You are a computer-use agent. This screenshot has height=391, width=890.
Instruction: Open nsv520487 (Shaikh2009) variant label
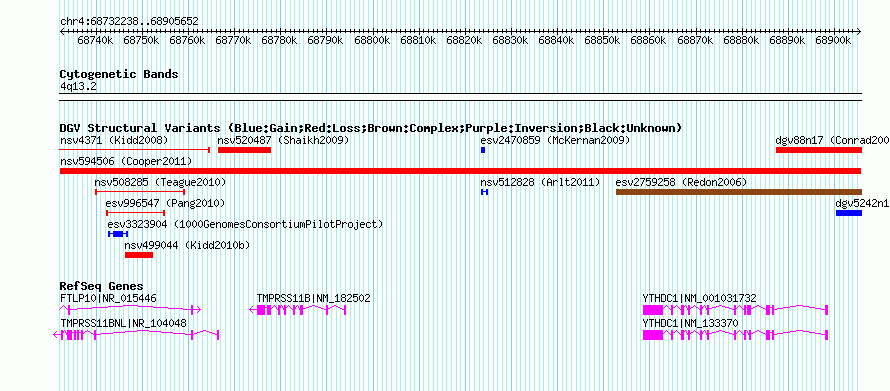(283, 140)
